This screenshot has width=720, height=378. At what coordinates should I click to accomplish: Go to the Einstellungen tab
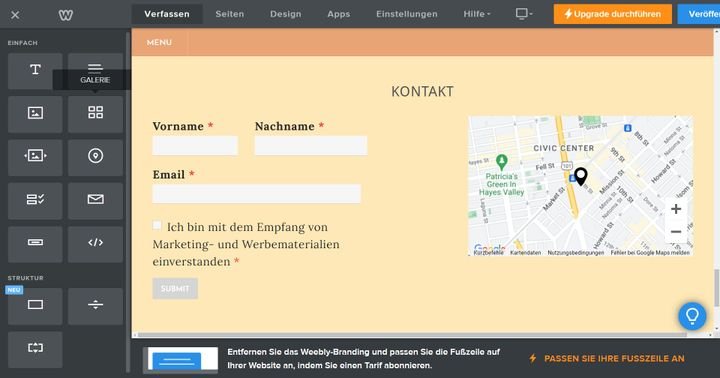407,14
